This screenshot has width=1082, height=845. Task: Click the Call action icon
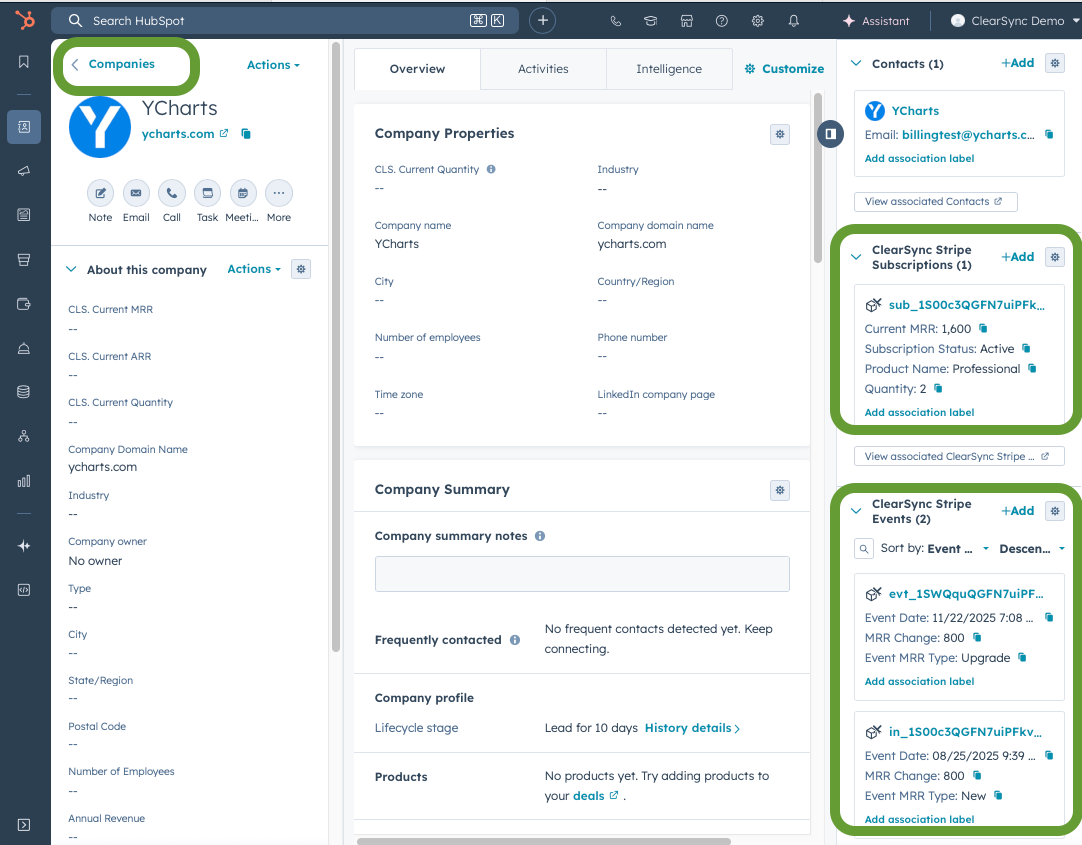point(172,193)
